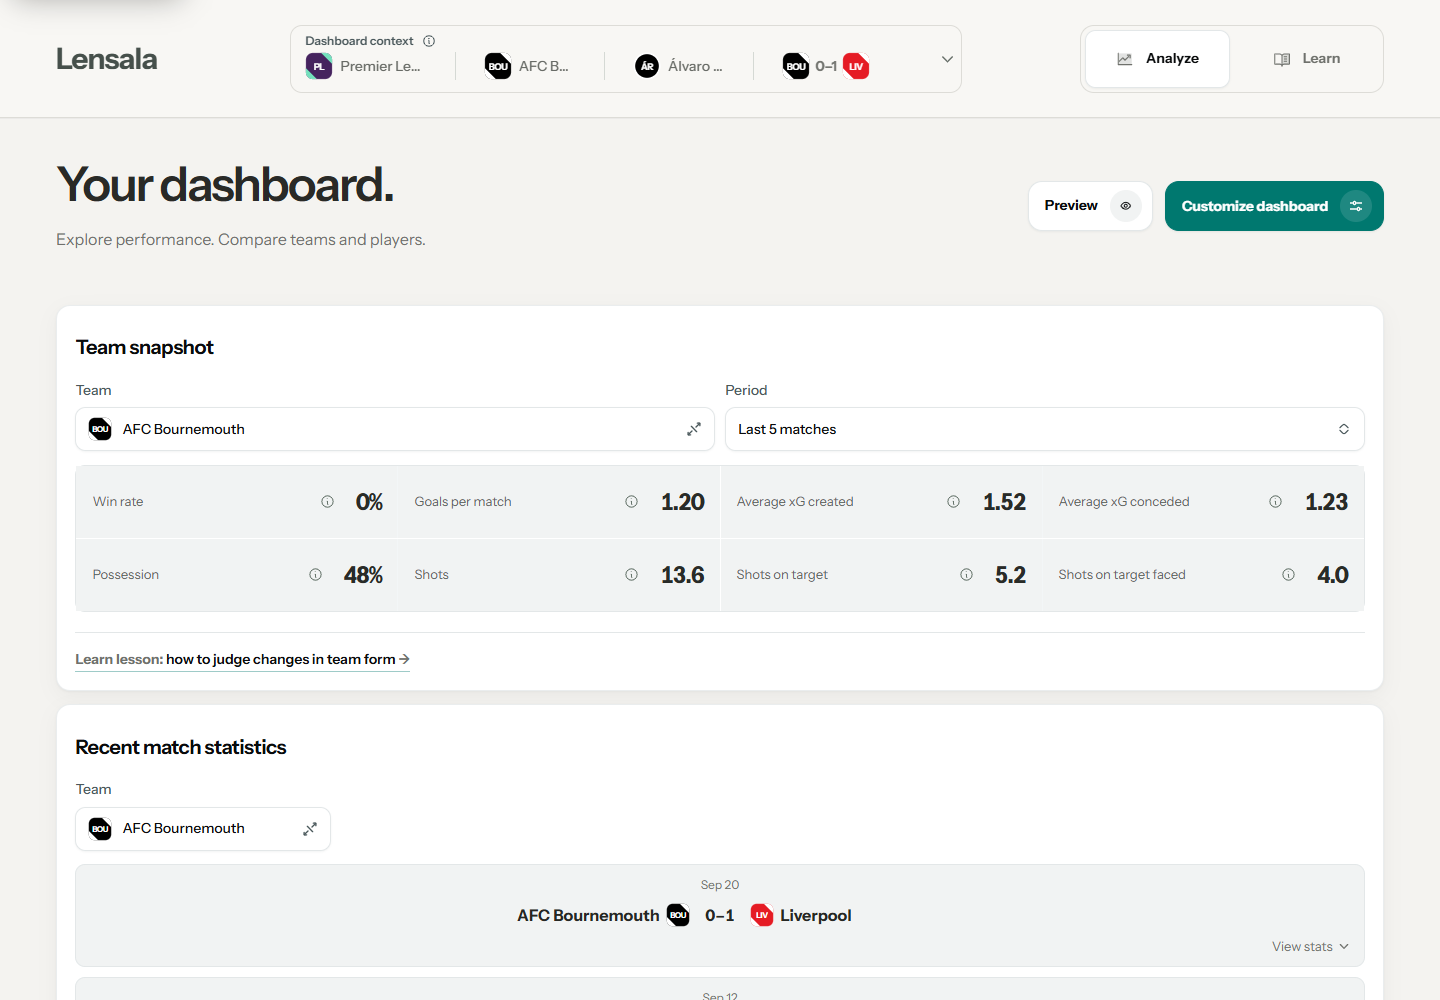Show info for Shots on target faced
Viewport: 1440px width, 1000px height.
pyautogui.click(x=1288, y=575)
